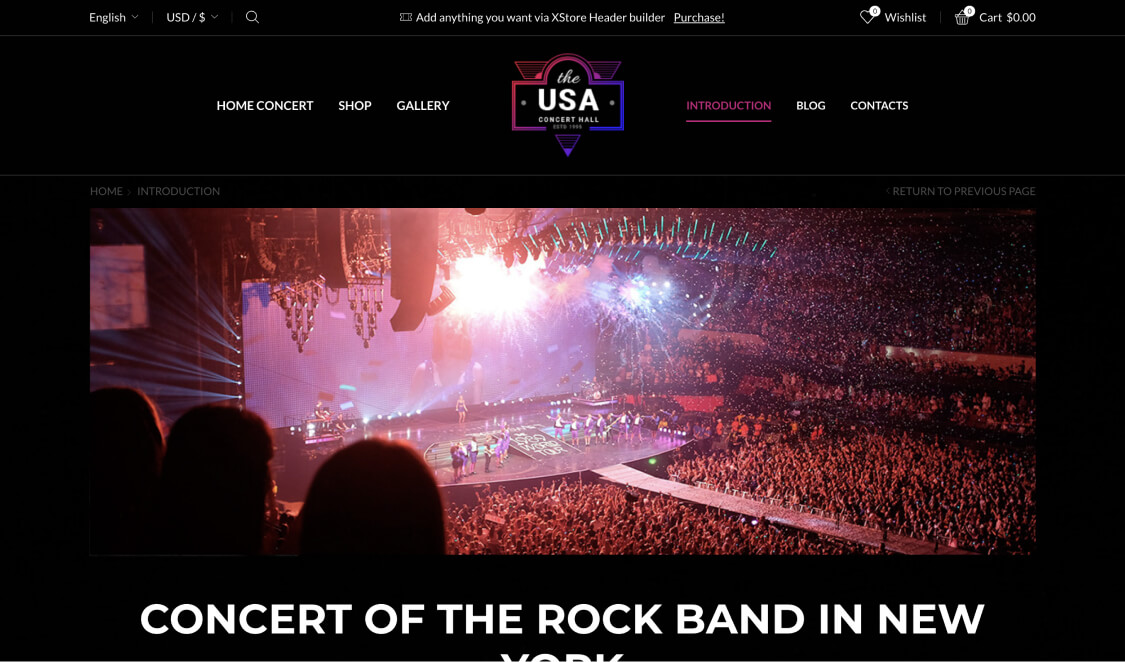Open the cart basket icon
Screen dimensions: 1125x662
[x=963, y=16]
